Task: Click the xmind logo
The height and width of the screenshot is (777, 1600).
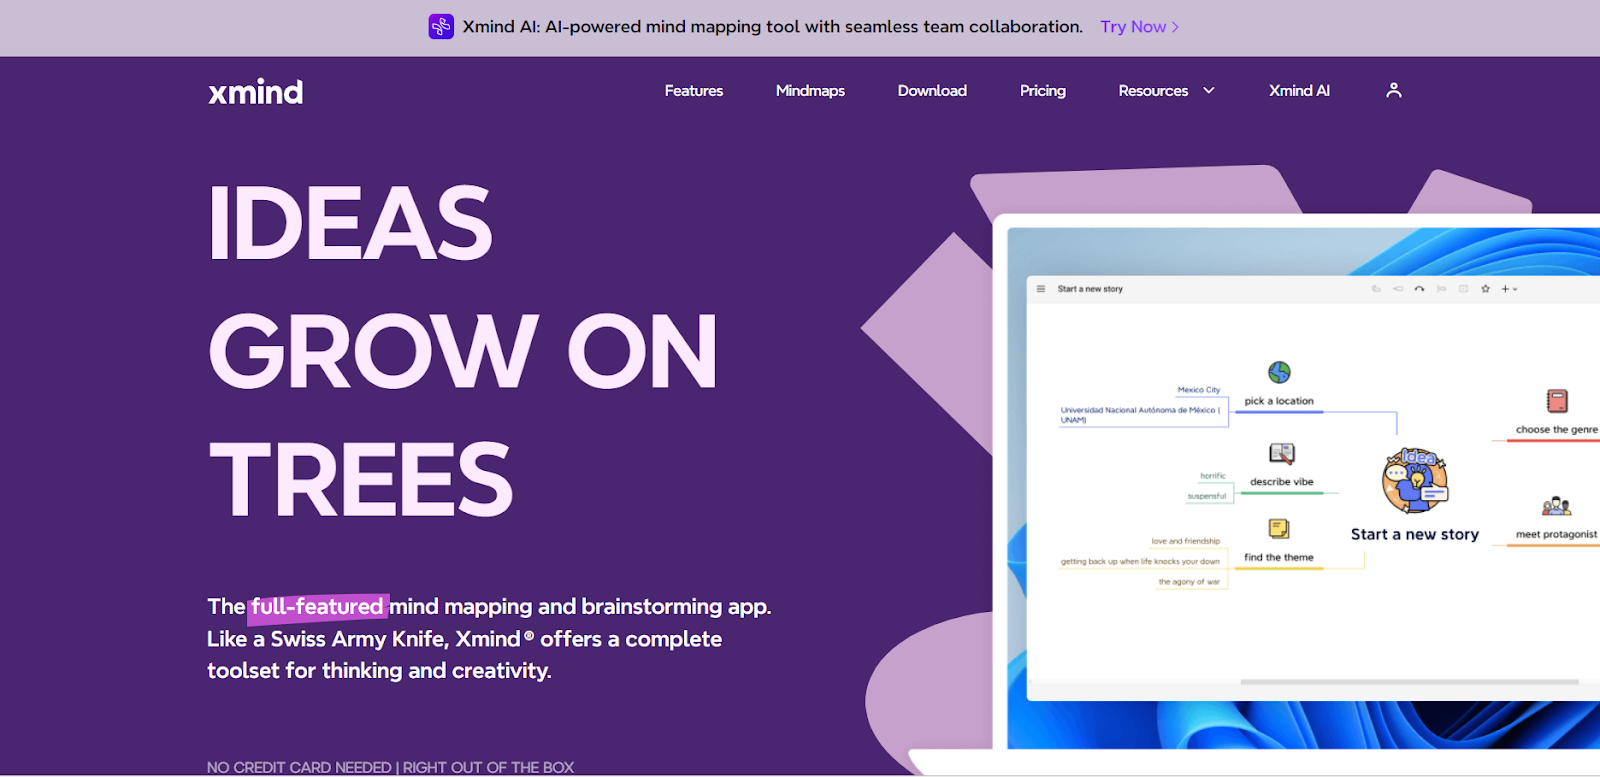Action: point(255,92)
